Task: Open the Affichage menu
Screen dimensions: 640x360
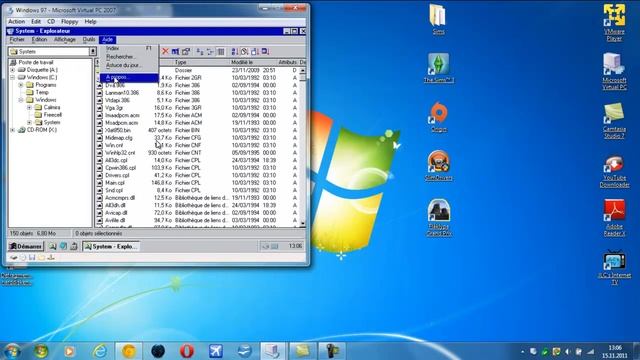Action: click(x=65, y=40)
